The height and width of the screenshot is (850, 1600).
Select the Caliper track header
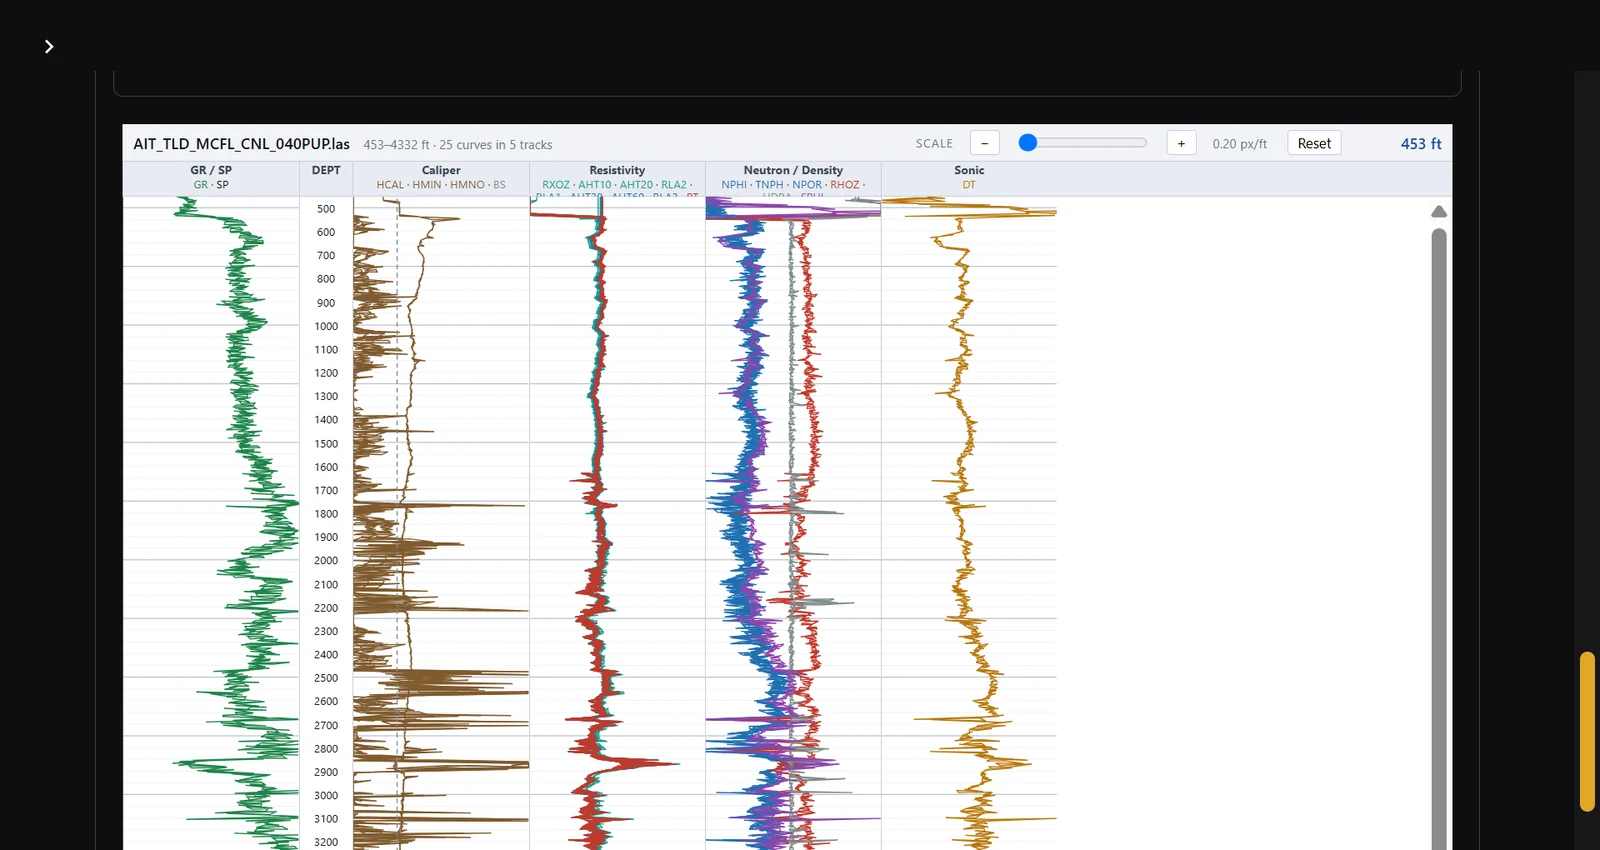(441, 170)
